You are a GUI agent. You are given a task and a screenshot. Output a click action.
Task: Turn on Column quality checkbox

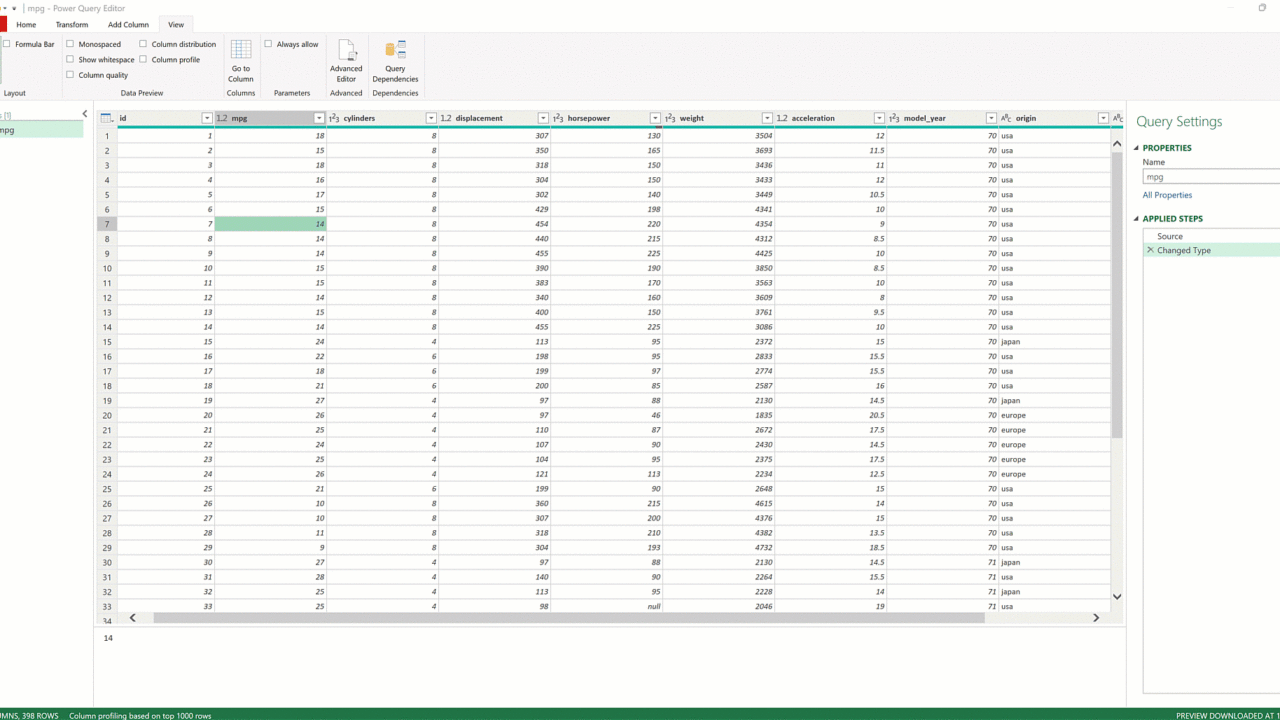(x=70, y=75)
